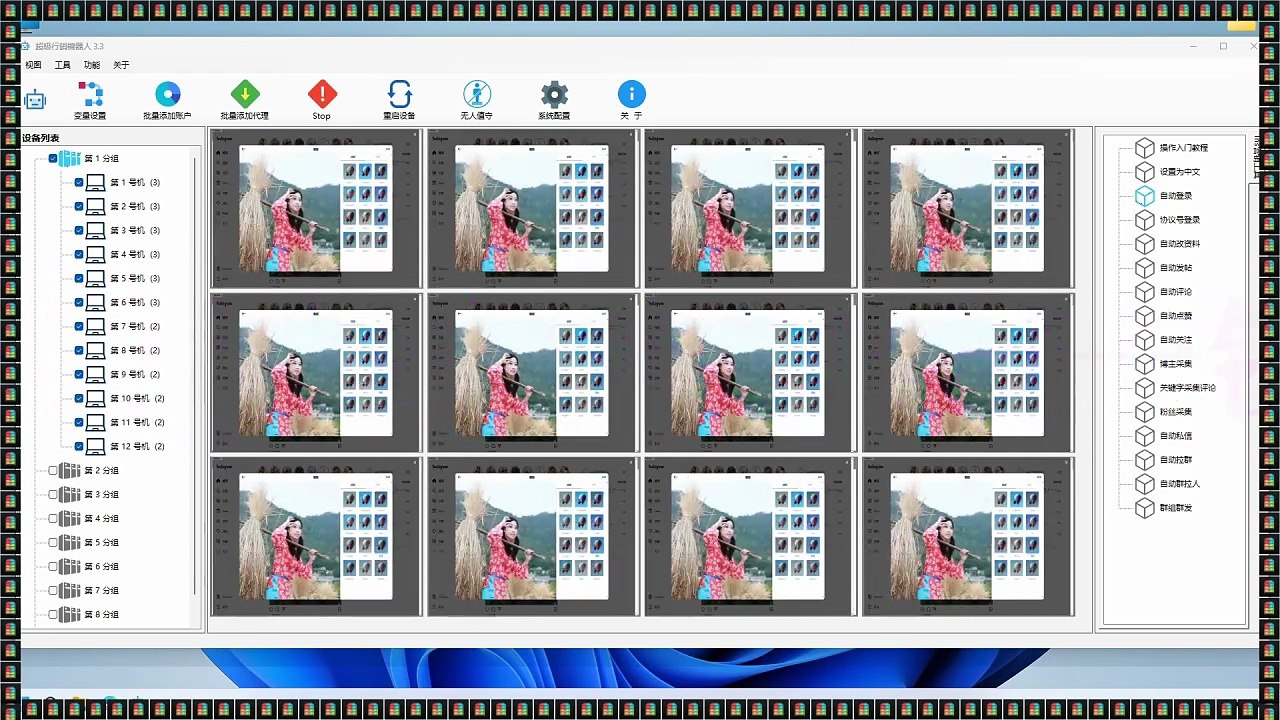Click the laptop icon for 第 10 号机

[95, 398]
